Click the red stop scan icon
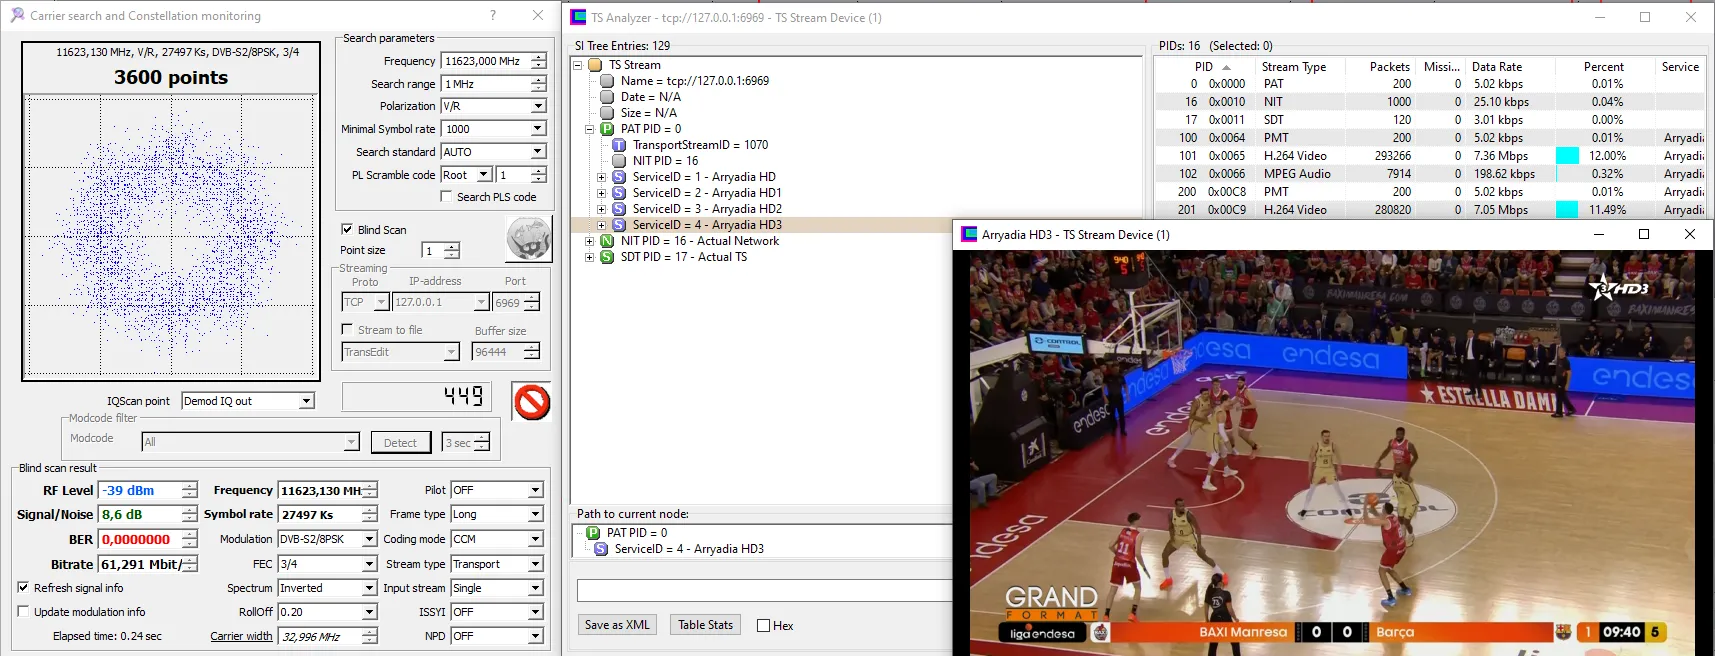 (x=532, y=402)
